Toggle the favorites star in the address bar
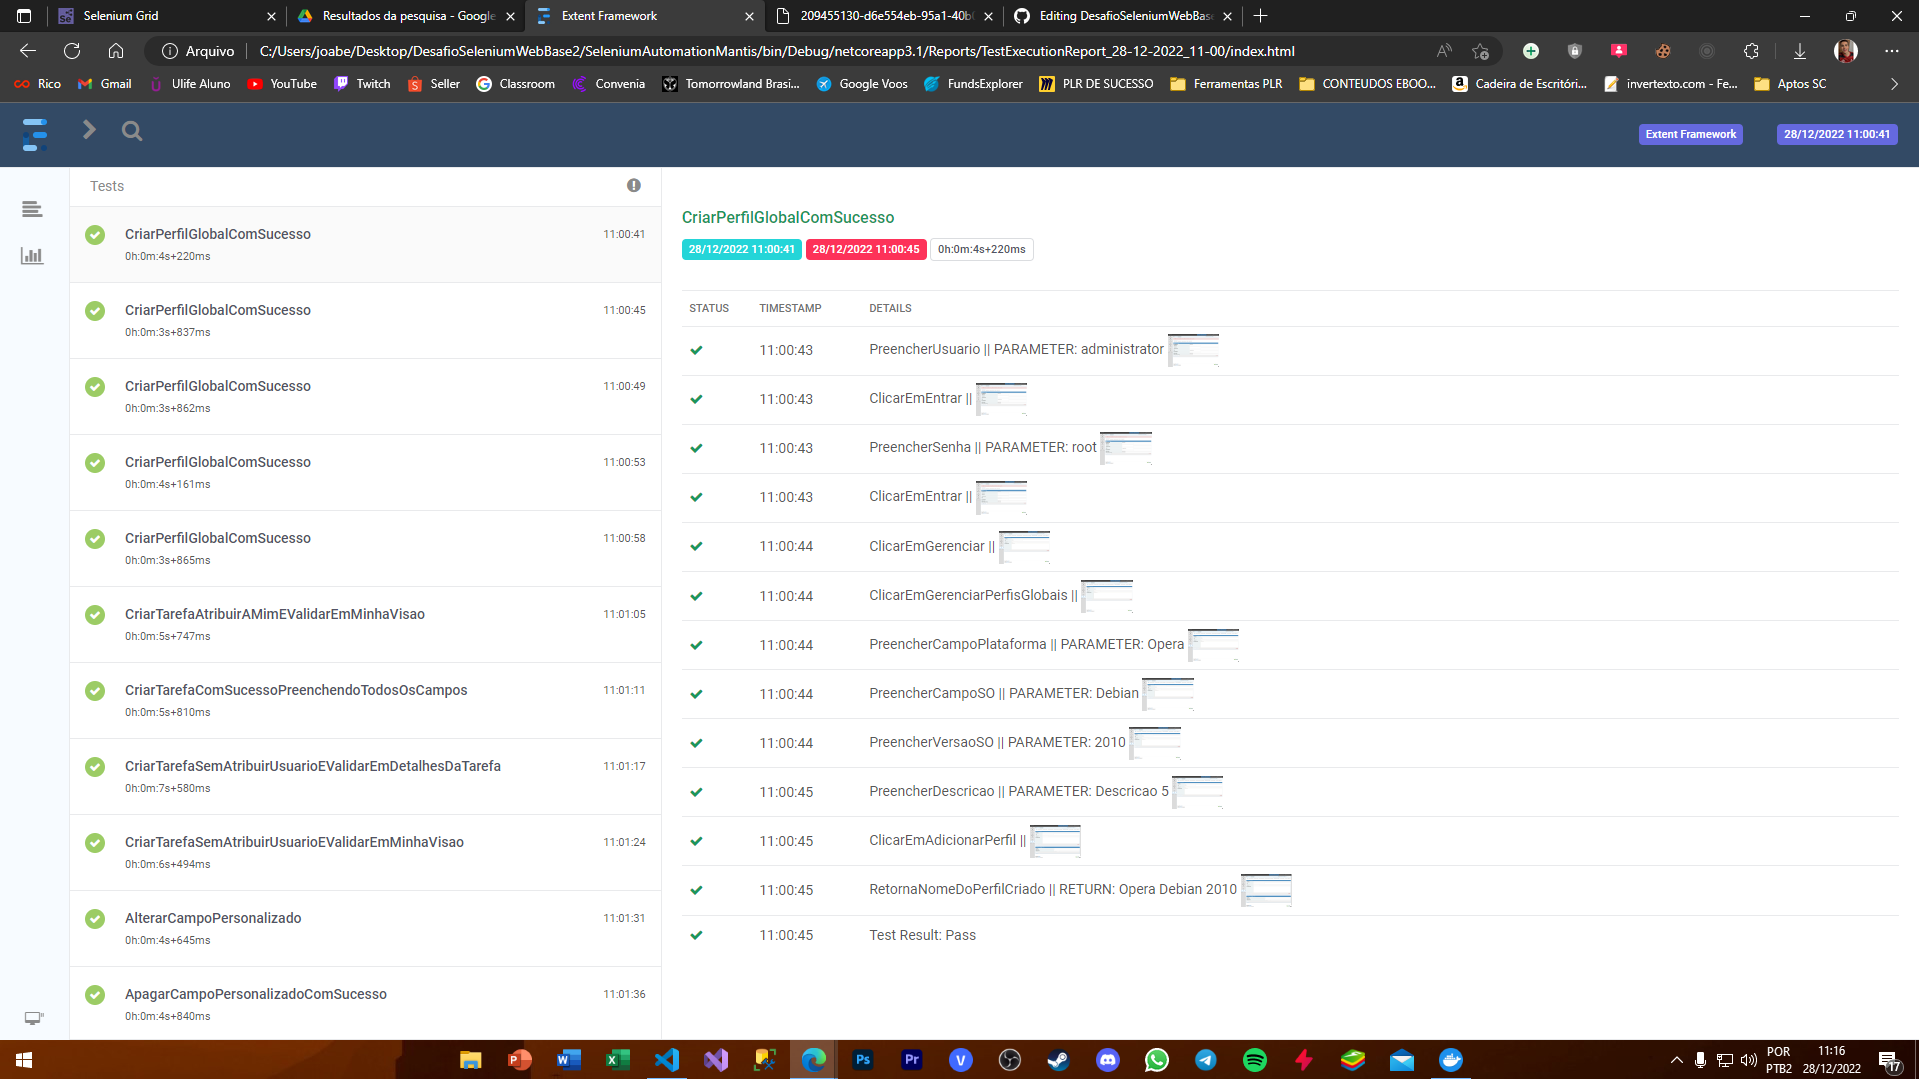 click(x=1481, y=51)
